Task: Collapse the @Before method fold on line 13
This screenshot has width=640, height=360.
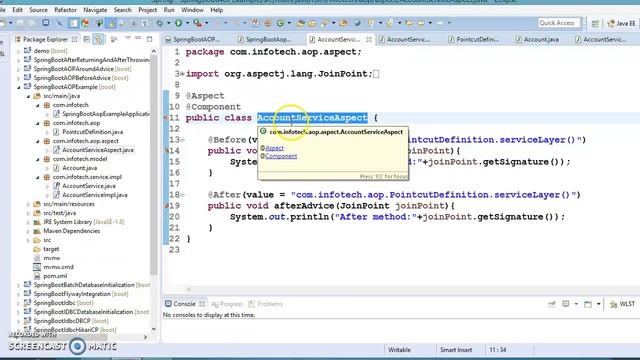Action: (x=182, y=140)
